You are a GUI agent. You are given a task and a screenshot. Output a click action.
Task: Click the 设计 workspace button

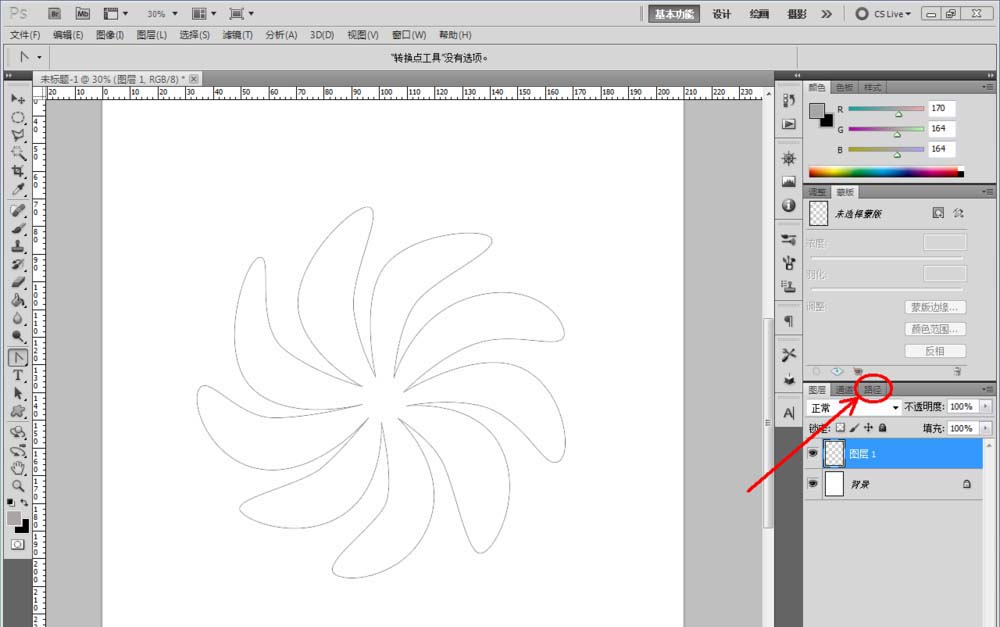click(721, 14)
